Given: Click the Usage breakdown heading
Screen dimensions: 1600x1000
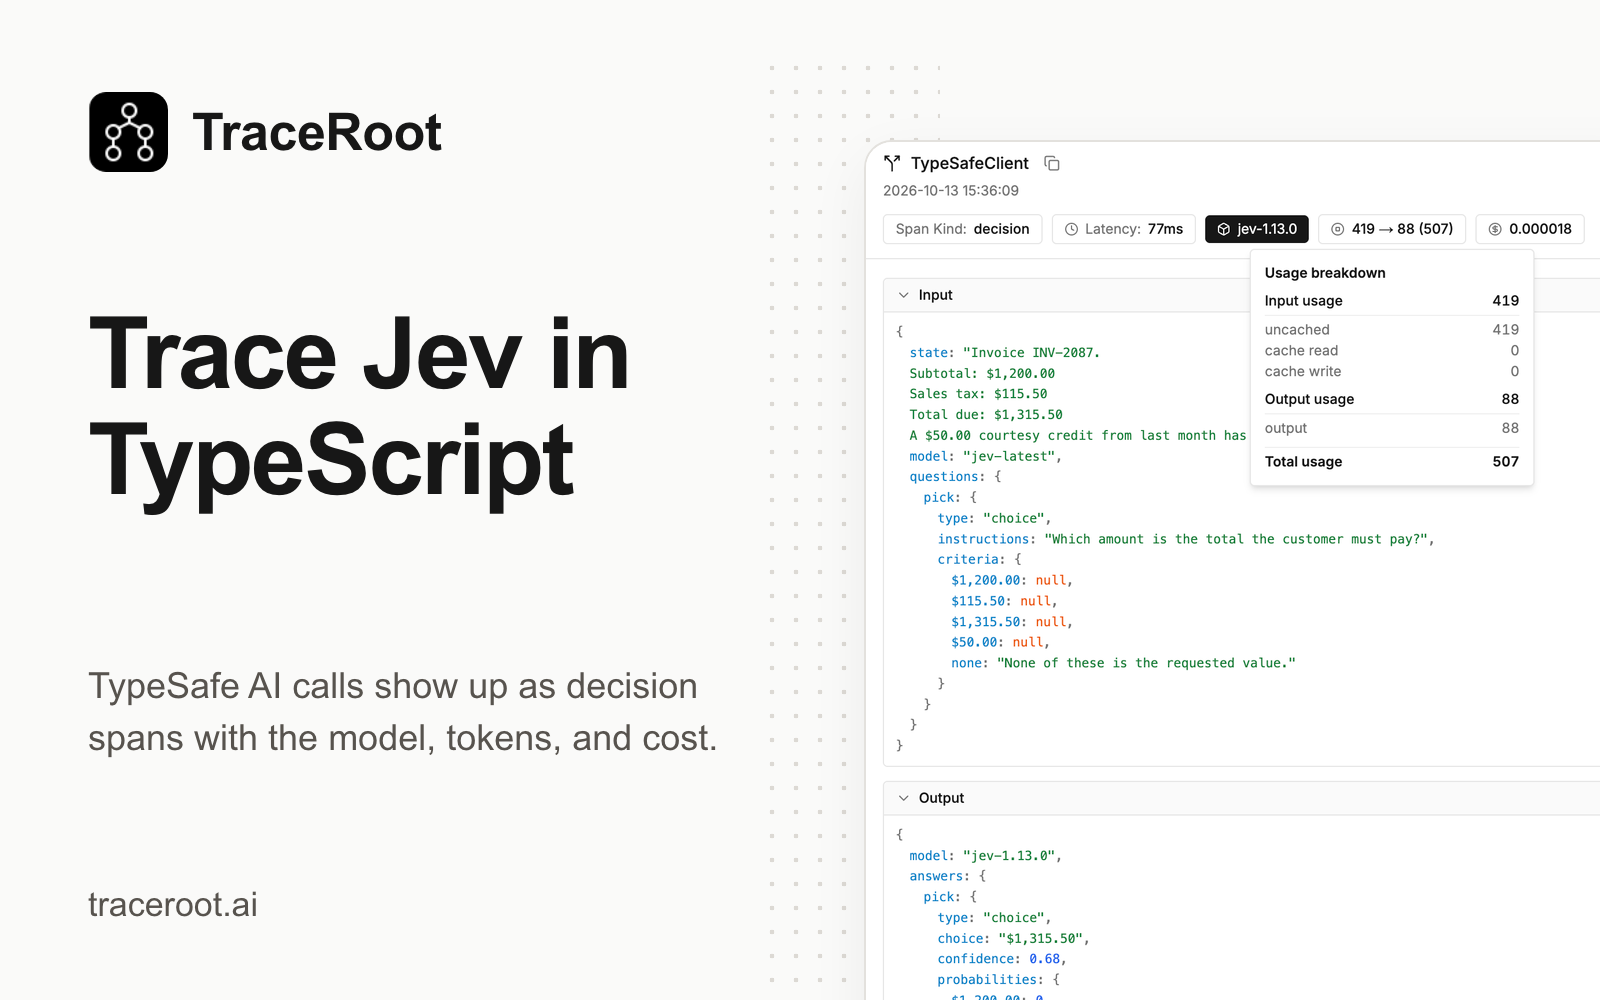Looking at the screenshot, I should point(1325,273).
